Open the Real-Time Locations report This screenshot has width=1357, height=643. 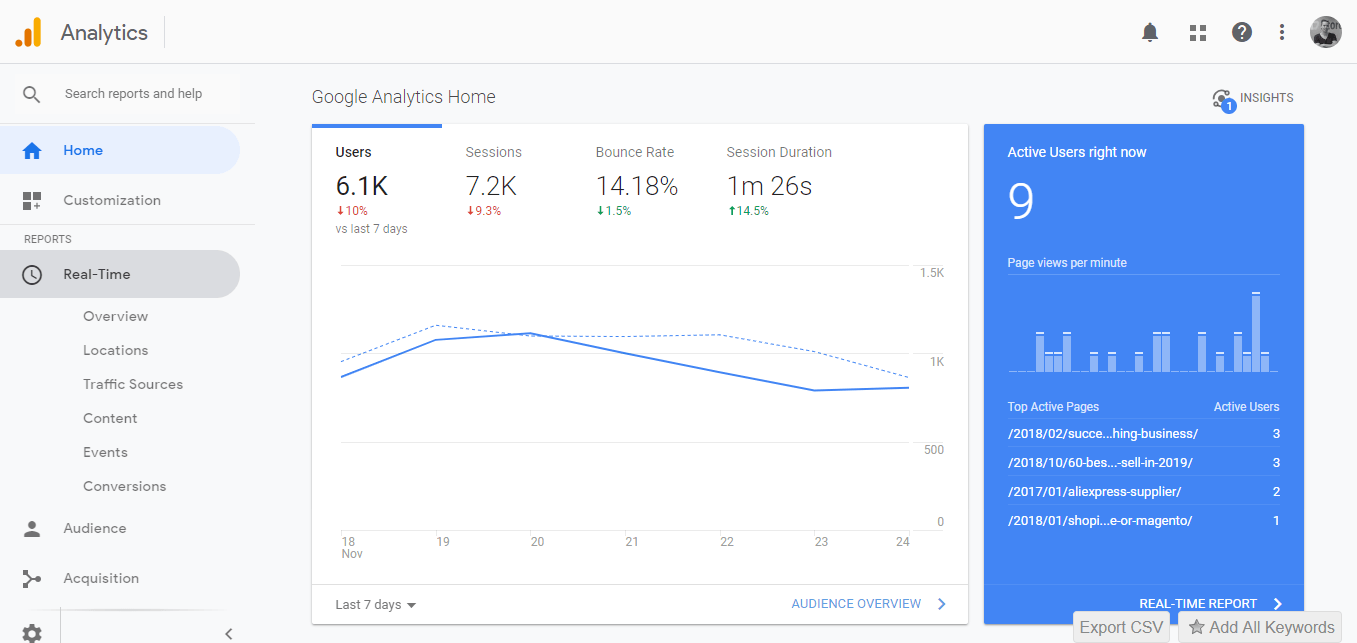coord(115,350)
